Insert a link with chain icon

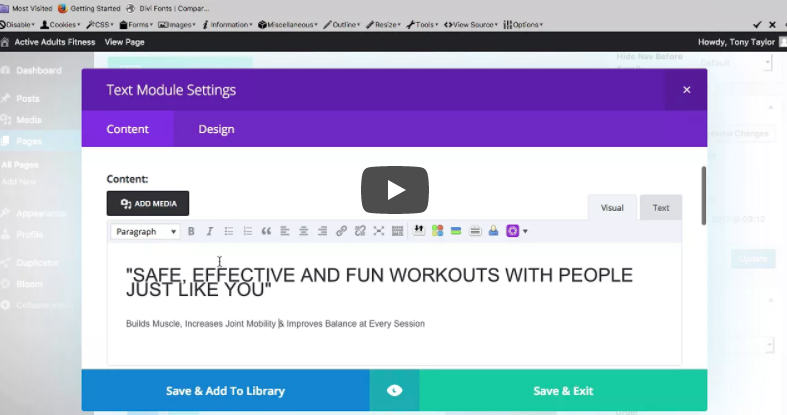pyautogui.click(x=341, y=231)
